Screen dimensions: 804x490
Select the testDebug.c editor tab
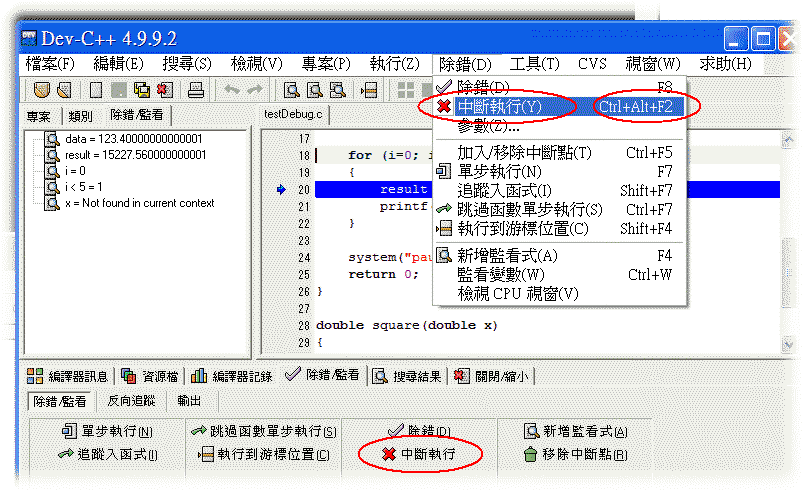[293, 114]
